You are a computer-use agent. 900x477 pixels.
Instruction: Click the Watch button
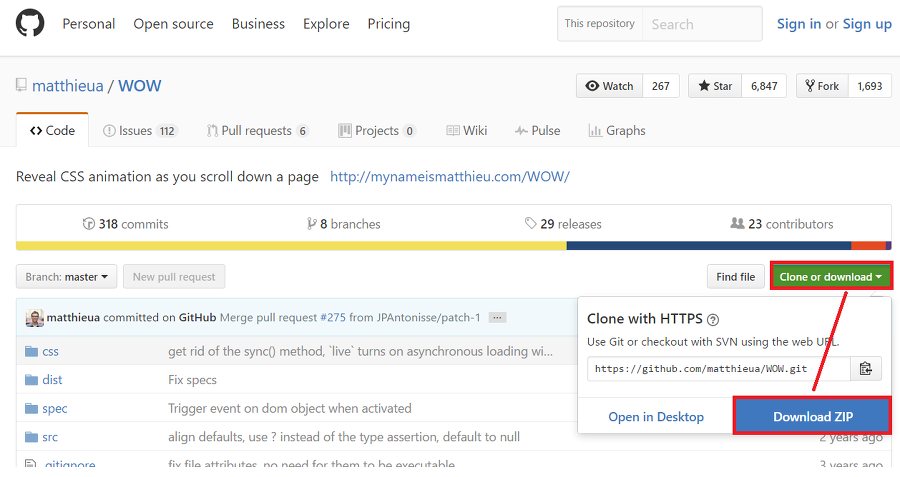tap(610, 86)
